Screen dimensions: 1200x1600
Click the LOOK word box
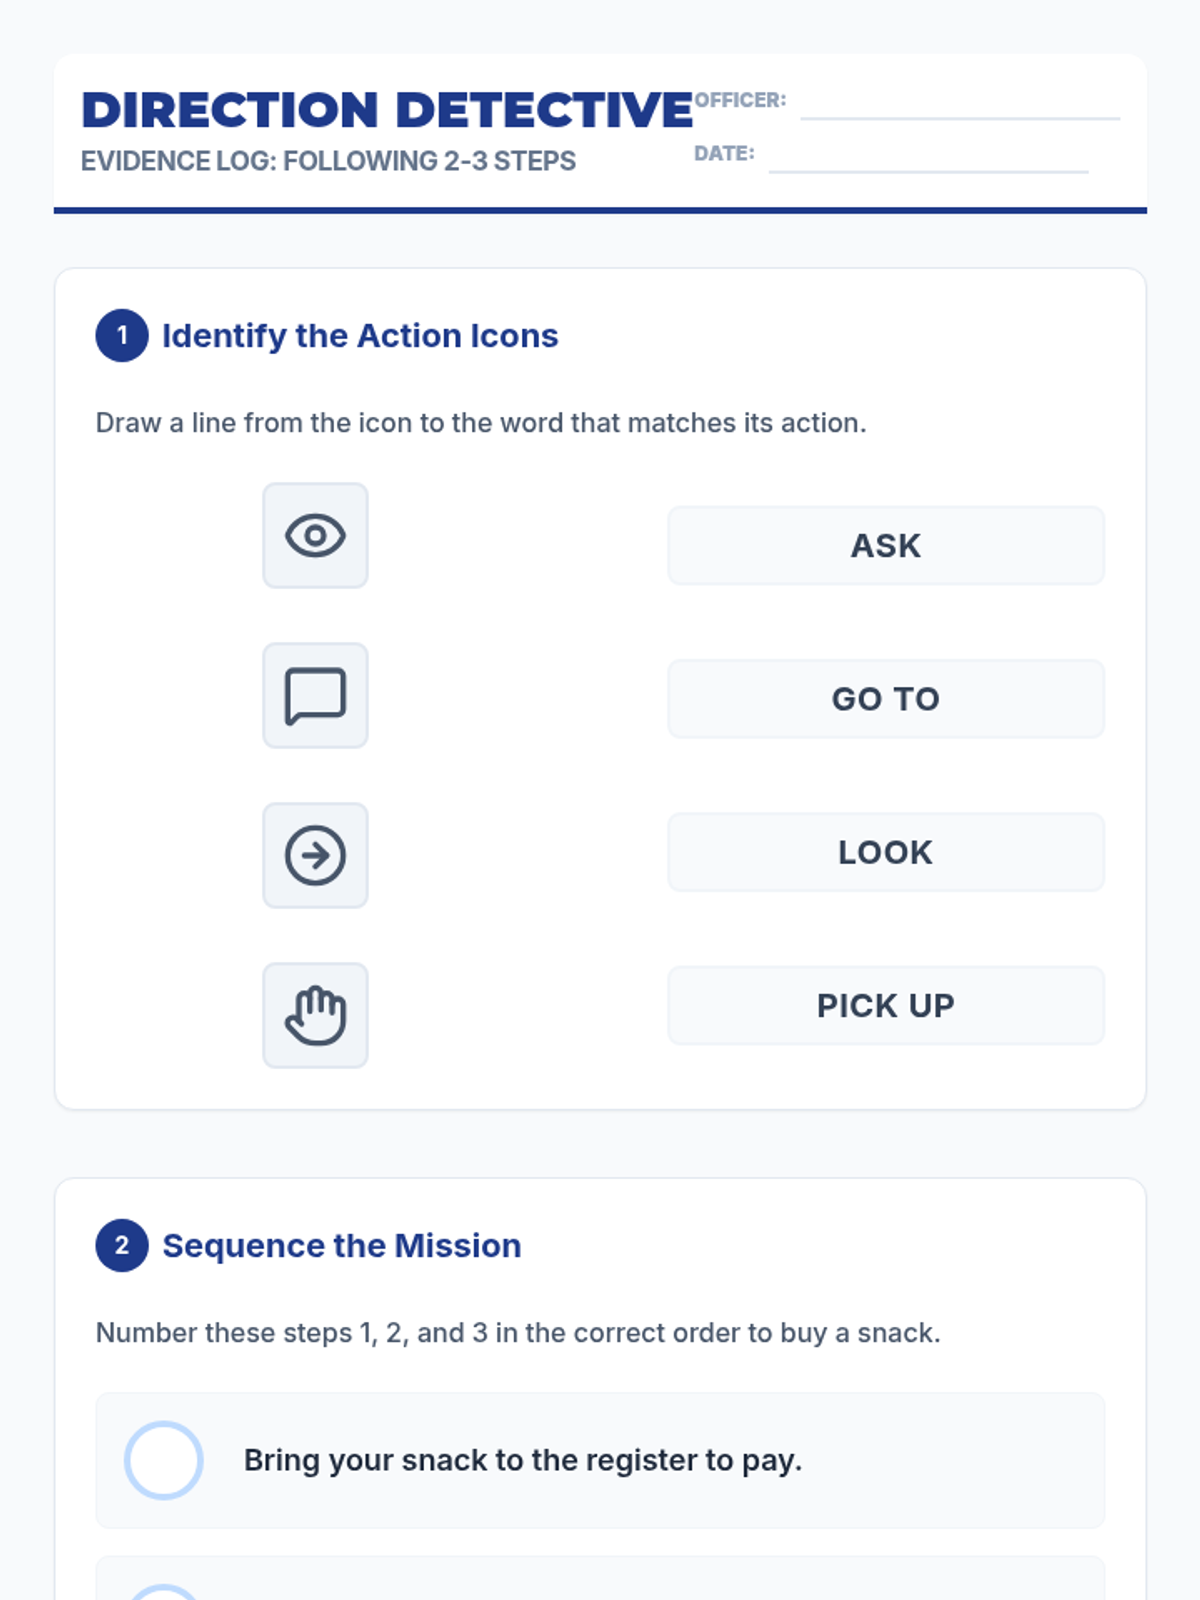pos(886,852)
